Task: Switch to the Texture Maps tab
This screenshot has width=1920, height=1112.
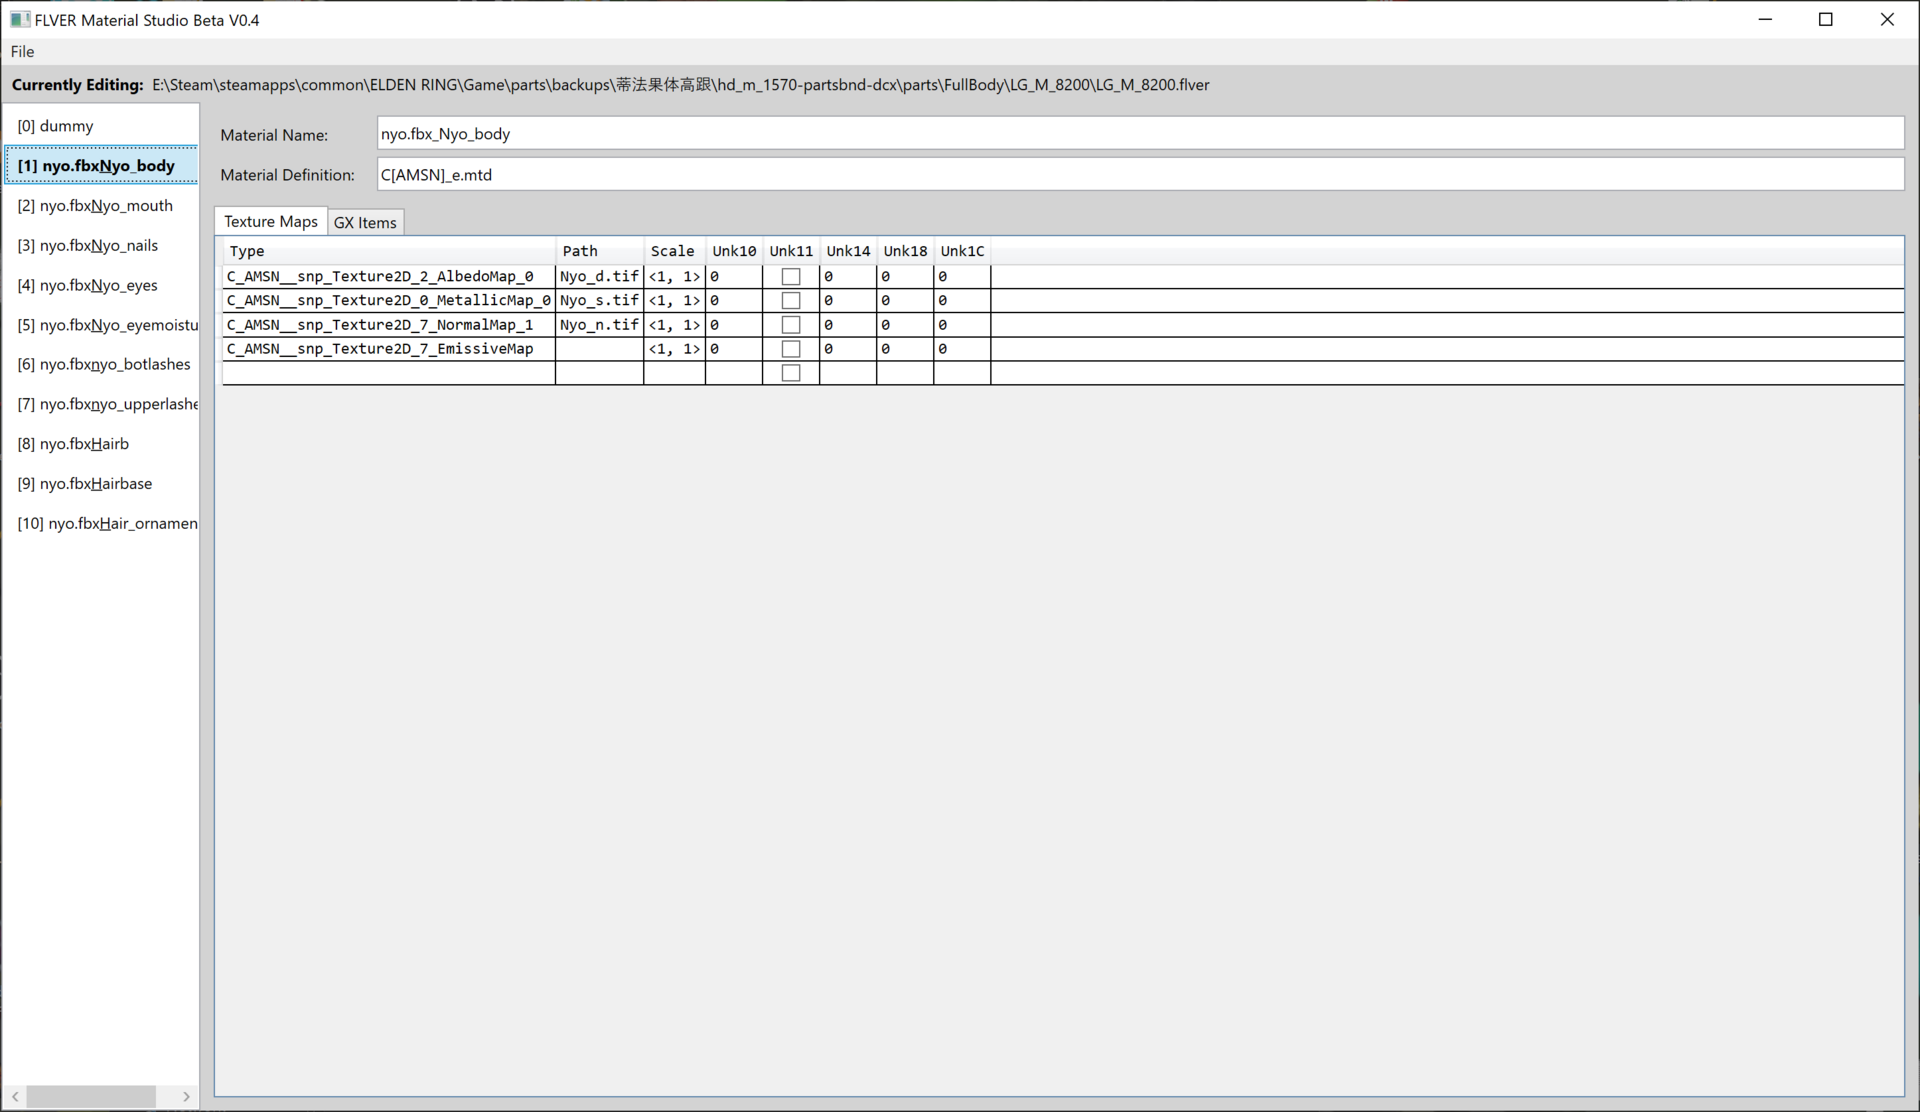Action: point(271,221)
